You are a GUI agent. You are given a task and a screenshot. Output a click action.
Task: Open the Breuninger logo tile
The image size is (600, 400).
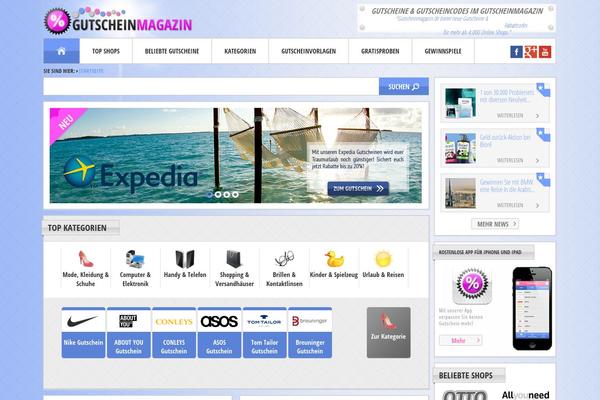pyautogui.click(x=310, y=321)
